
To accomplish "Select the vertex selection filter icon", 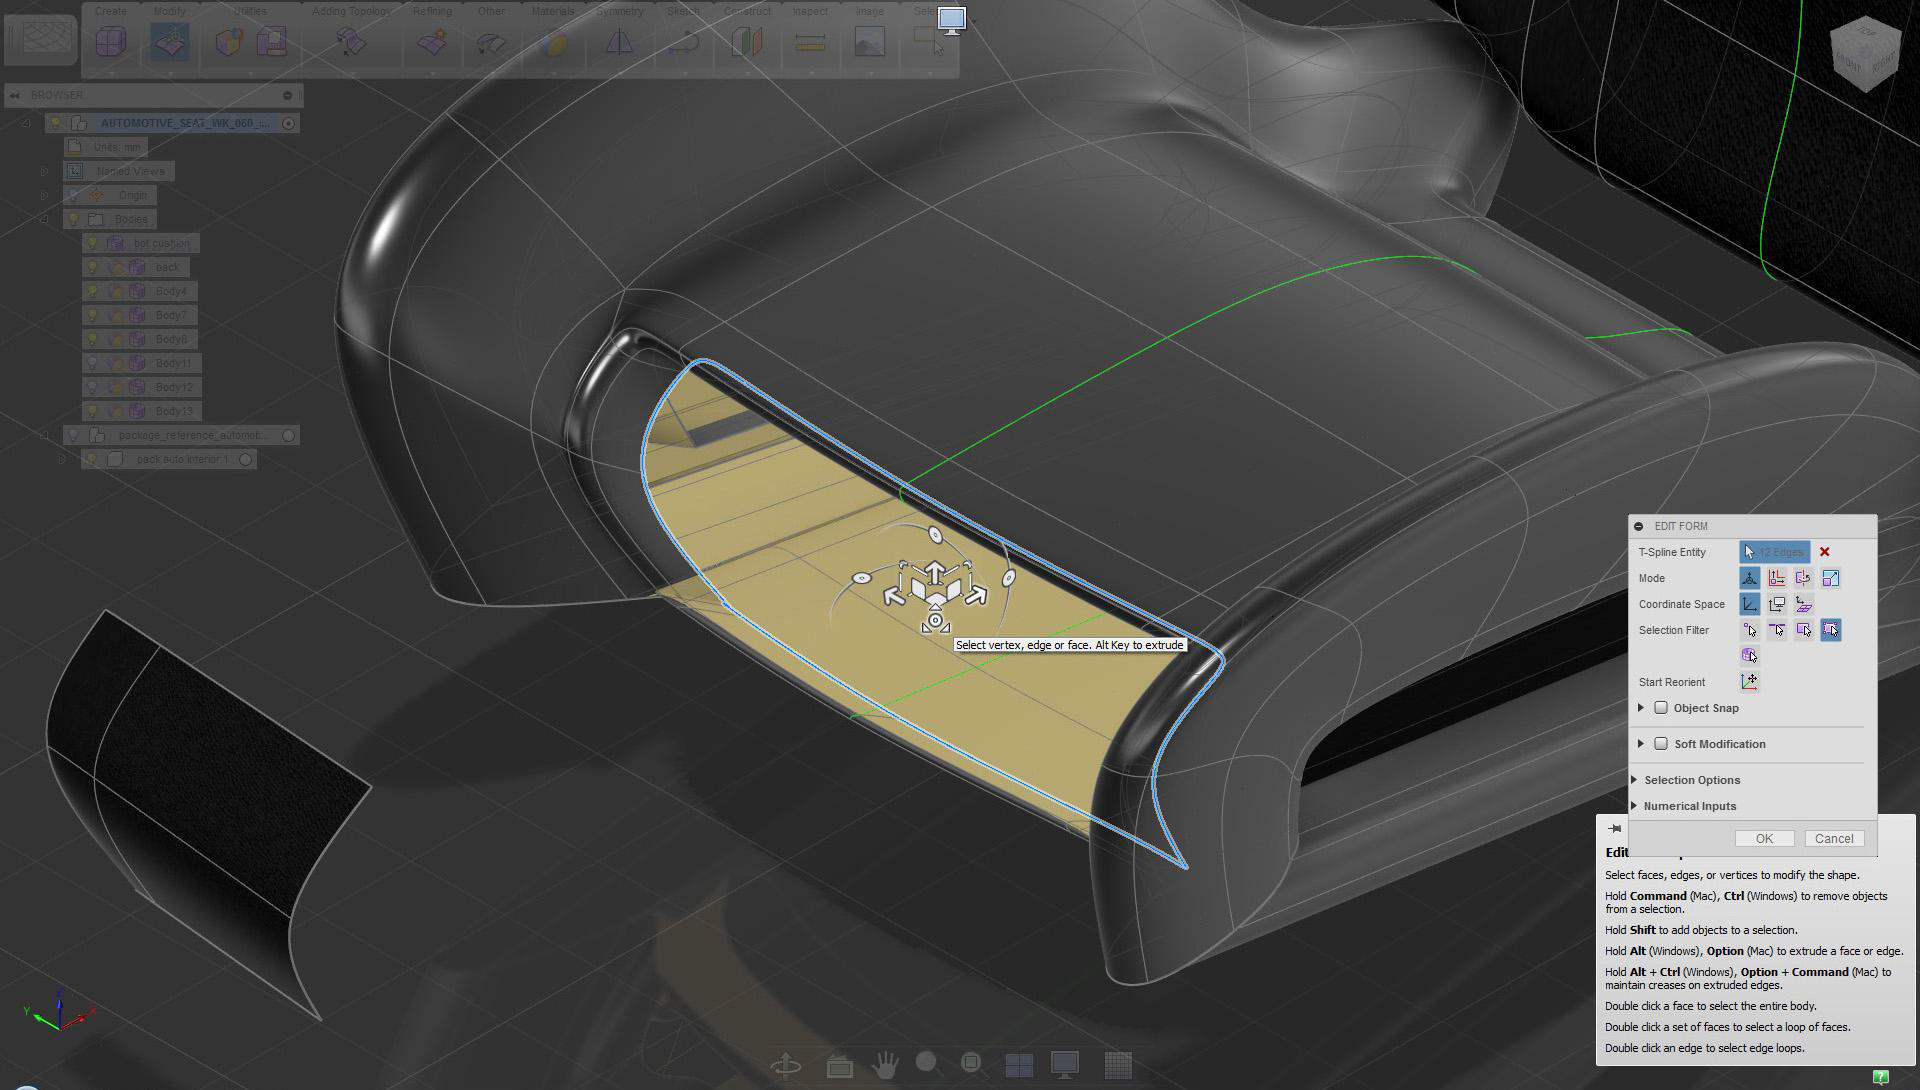I will point(1749,630).
